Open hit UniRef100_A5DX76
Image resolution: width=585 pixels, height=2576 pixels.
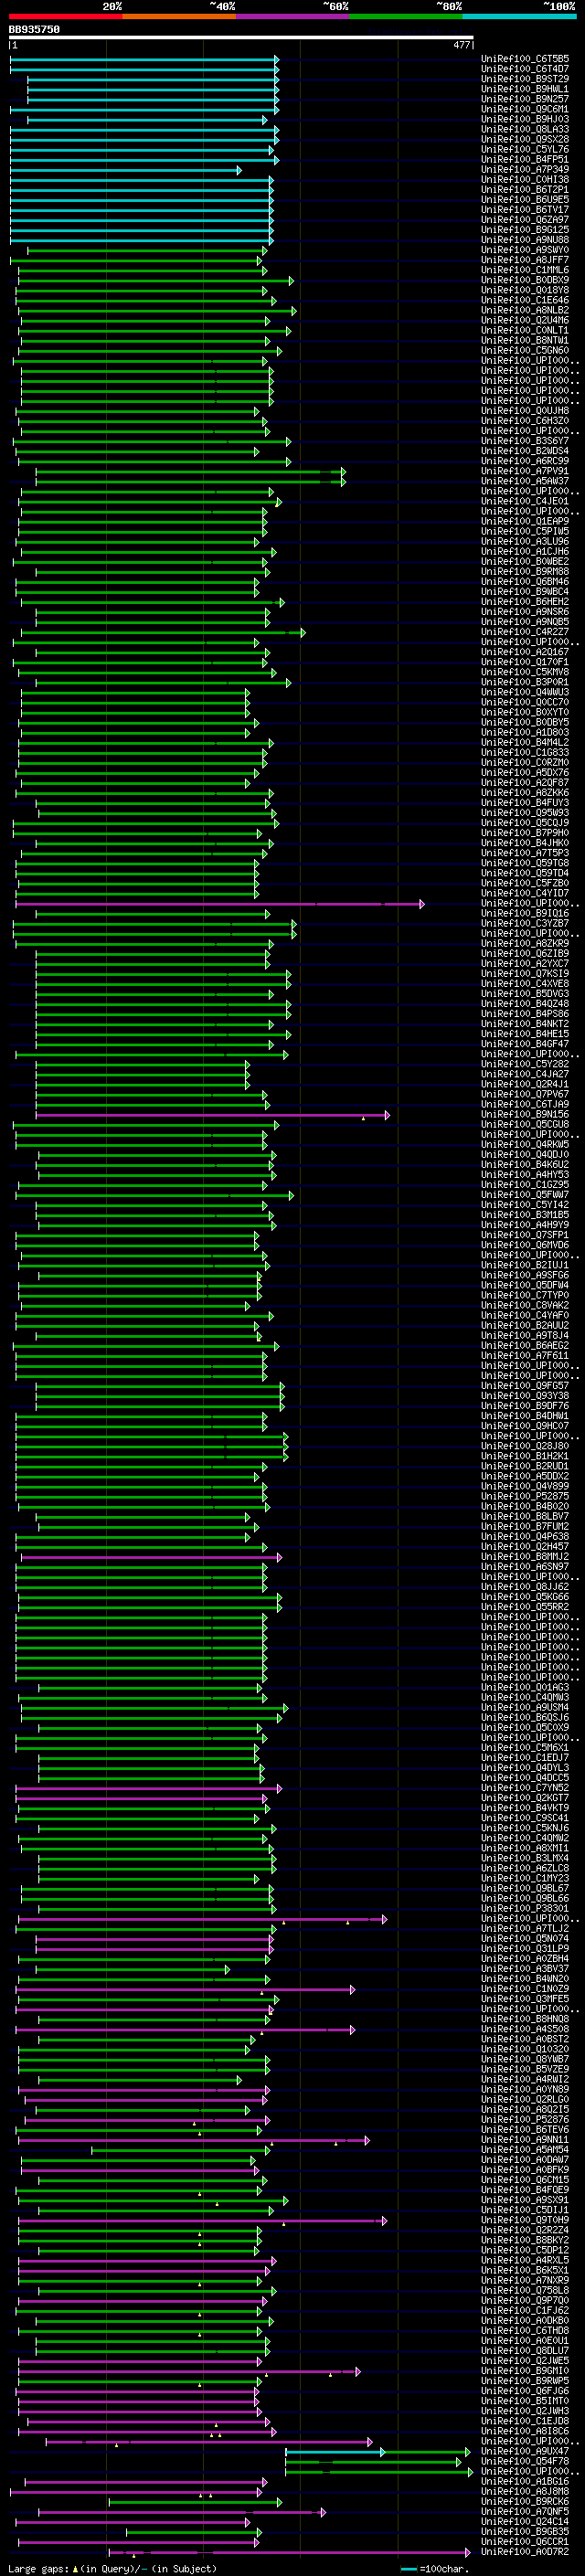tap(525, 773)
